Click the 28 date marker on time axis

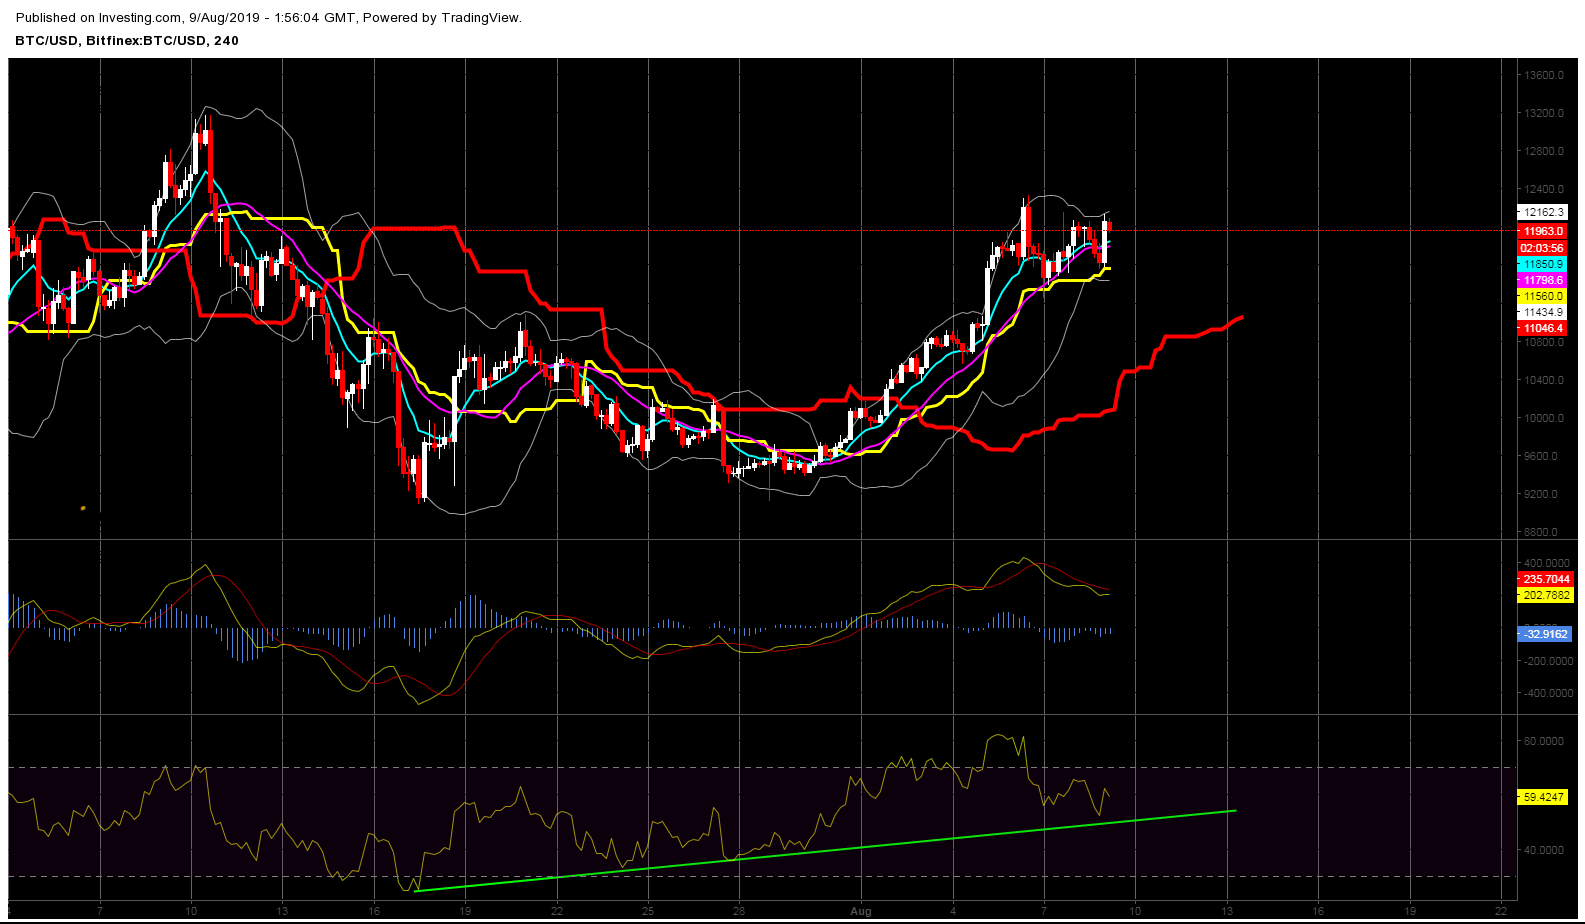738,911
